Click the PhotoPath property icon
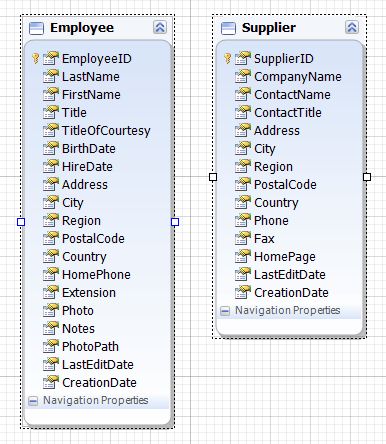The width and height of the screenshot is (386, 444). (51, 346)
